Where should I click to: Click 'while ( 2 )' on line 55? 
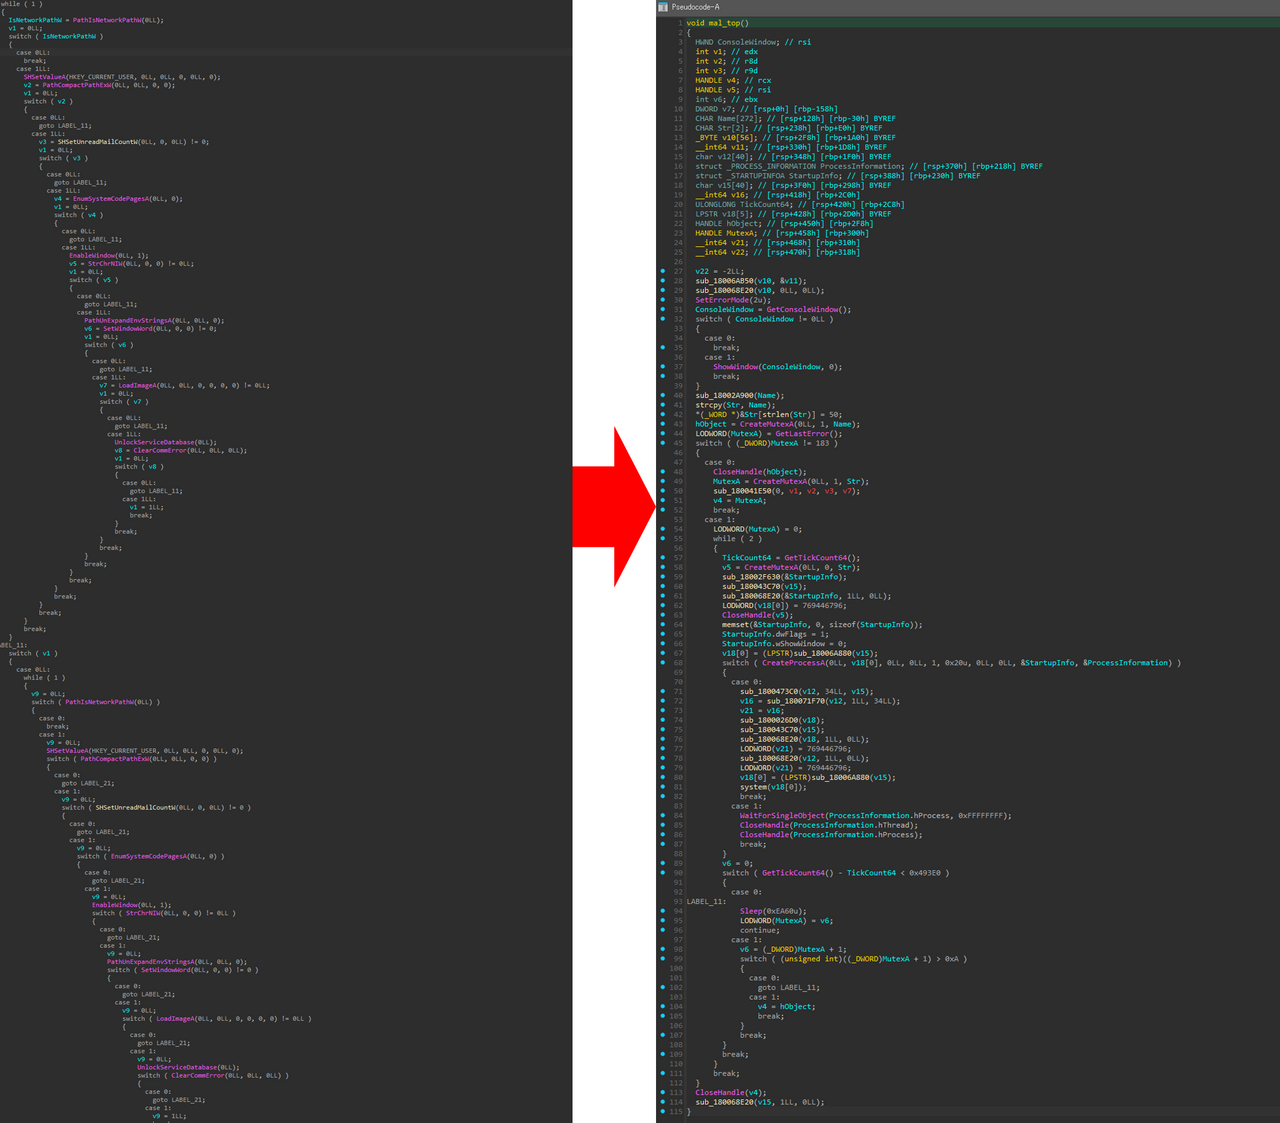tap(738, 539)
